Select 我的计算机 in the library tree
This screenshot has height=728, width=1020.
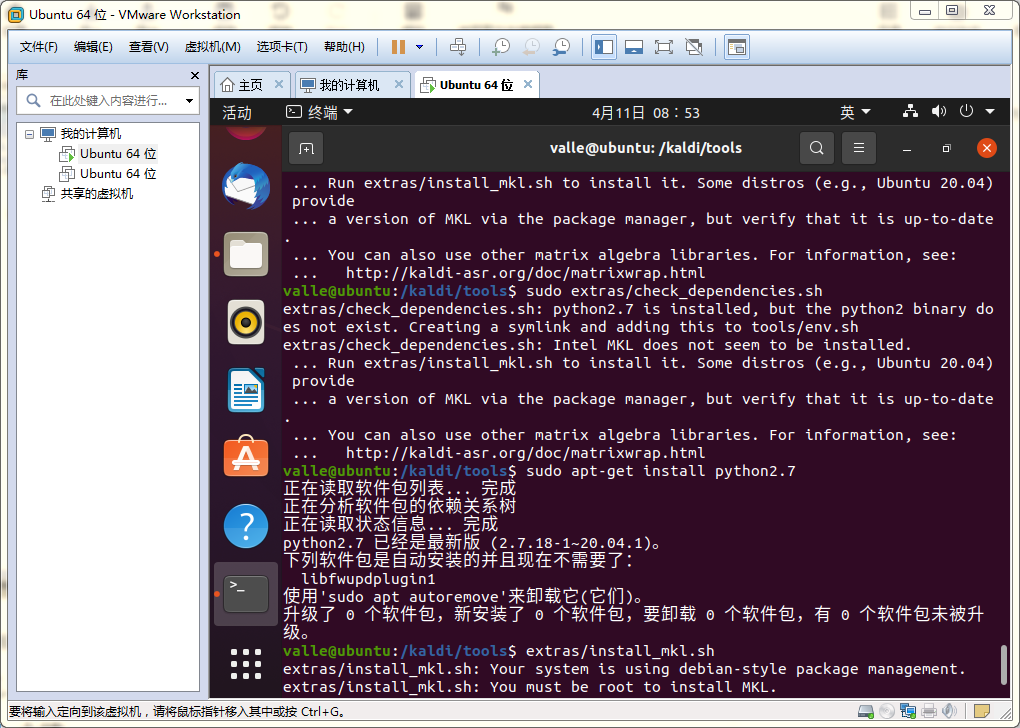[90, 134]
